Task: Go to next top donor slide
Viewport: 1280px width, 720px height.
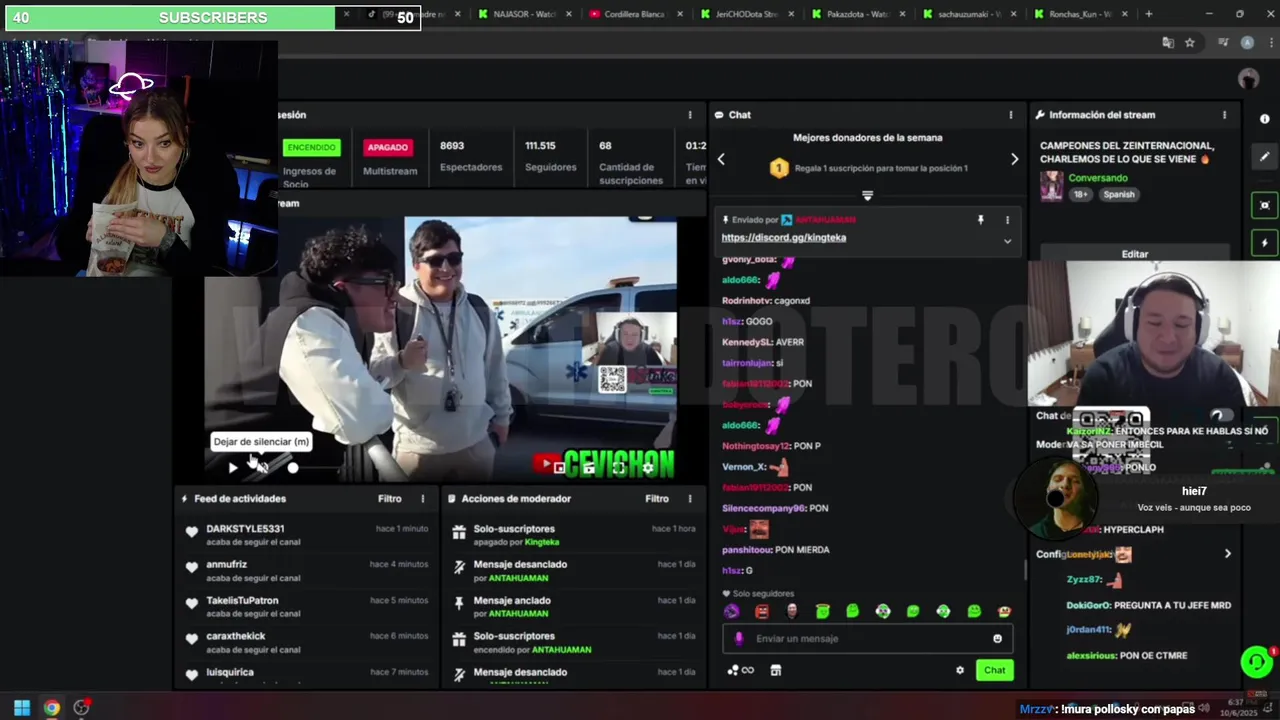Action: coord(1014,159)
